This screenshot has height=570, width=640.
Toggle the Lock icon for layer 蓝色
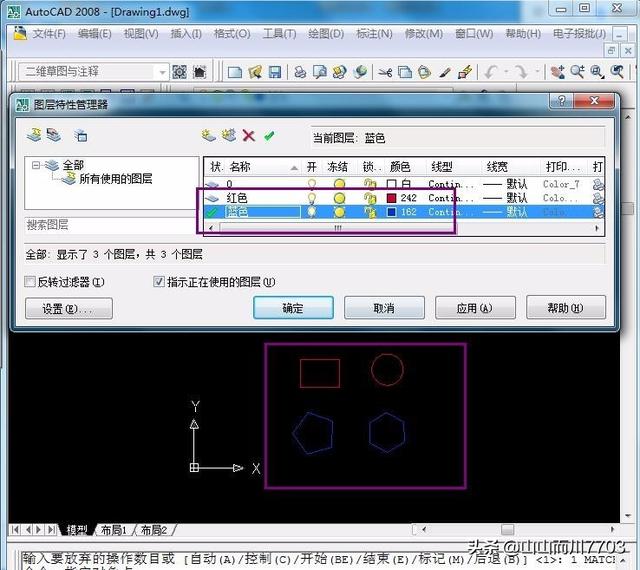tap(370, 212)
